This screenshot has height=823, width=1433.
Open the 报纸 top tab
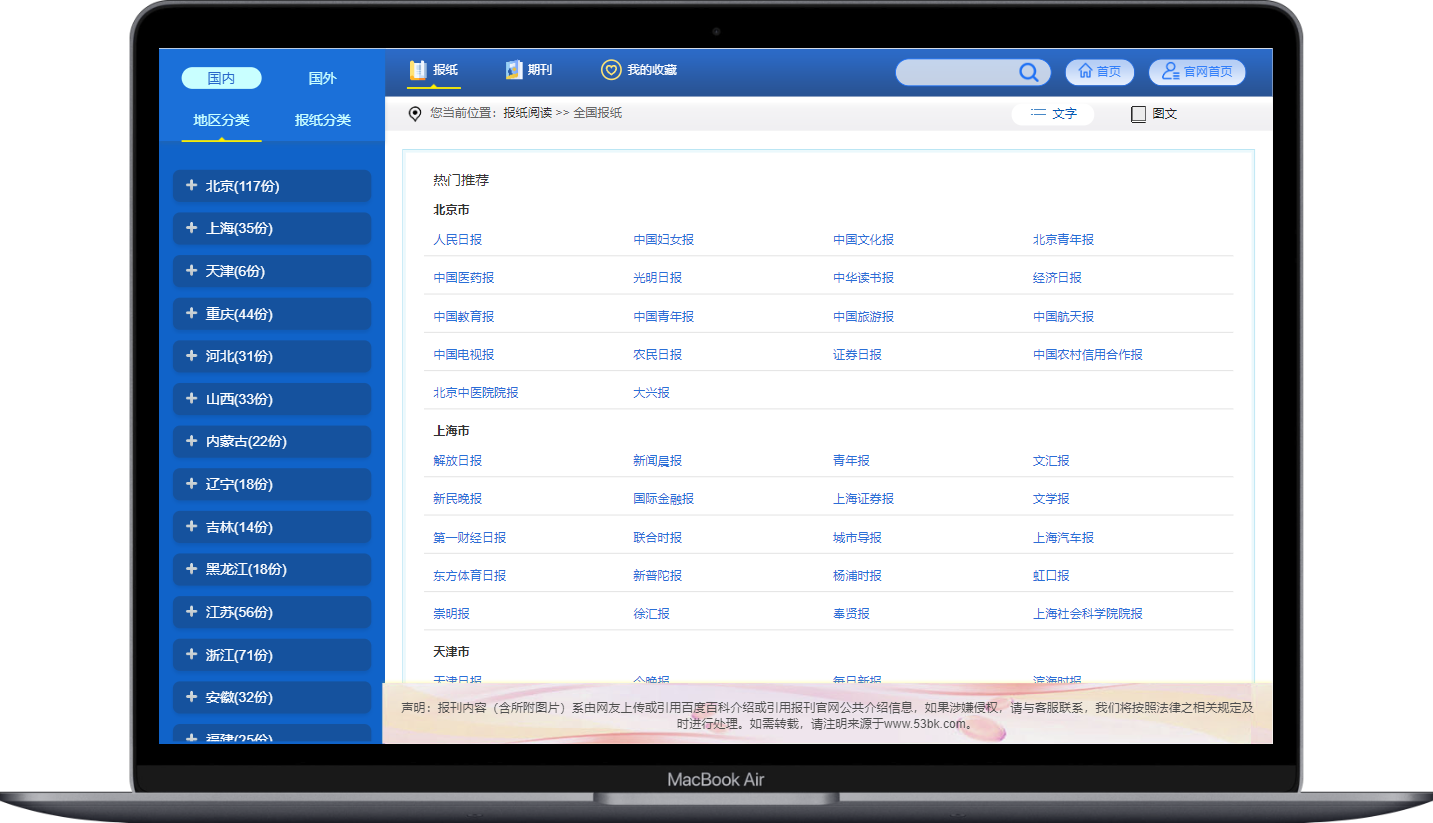(434, 70)
